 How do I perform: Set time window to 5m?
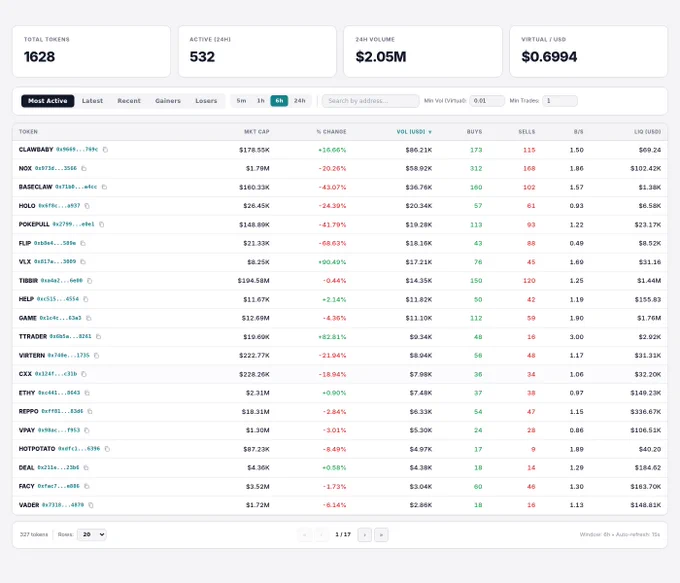242,101
